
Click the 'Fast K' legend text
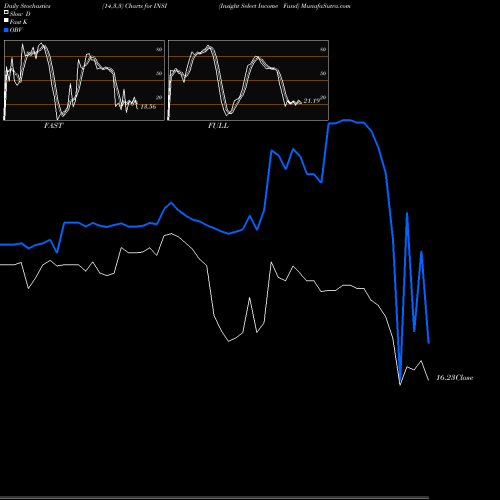19,22
